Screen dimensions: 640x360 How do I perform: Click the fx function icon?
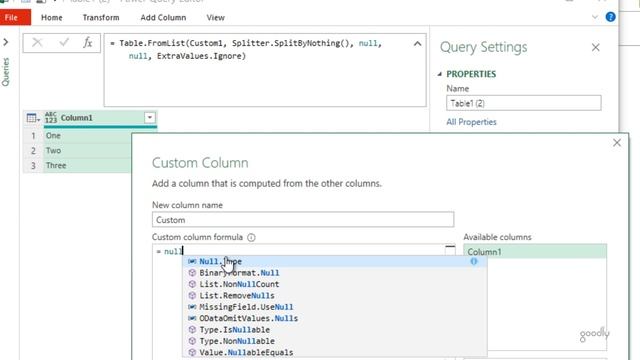(x=88, y=42)
